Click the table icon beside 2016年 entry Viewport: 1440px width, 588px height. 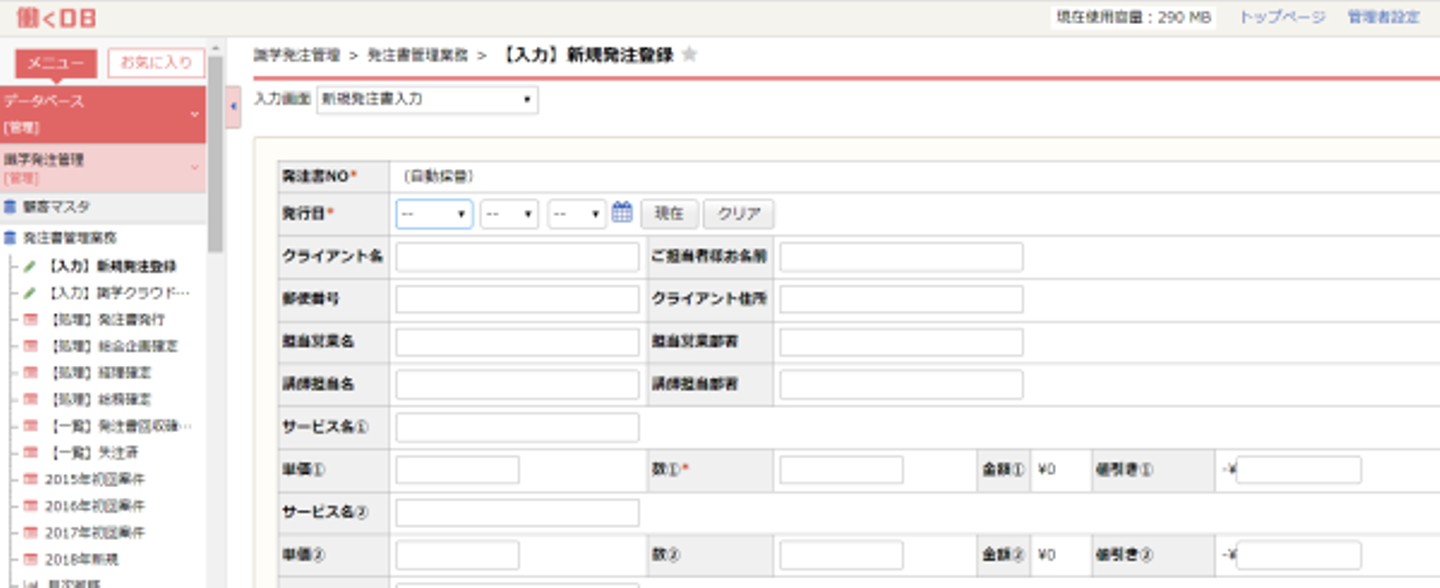(x=30, y=506)
